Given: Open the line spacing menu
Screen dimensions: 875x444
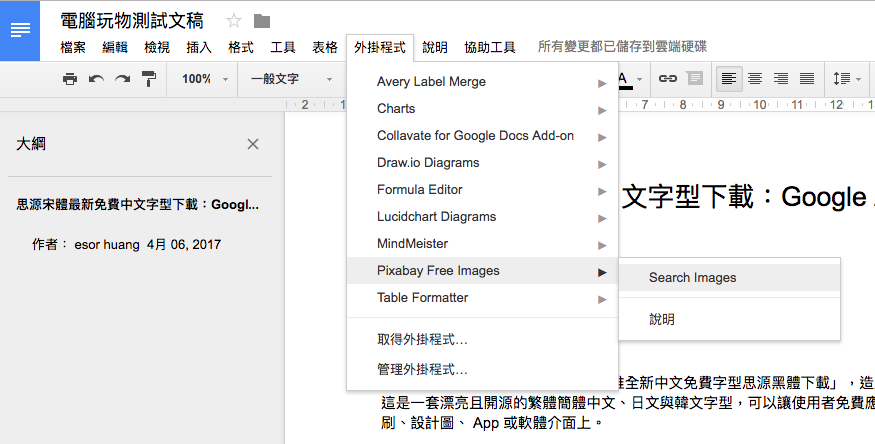Looking at the screenshot, I should (x=847, y=79).
